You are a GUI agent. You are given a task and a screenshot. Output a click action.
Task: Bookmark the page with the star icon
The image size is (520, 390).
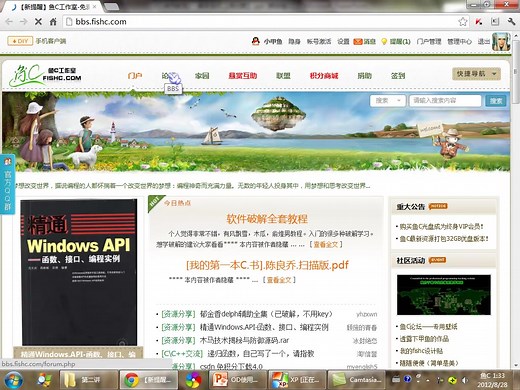coord(463,22)
